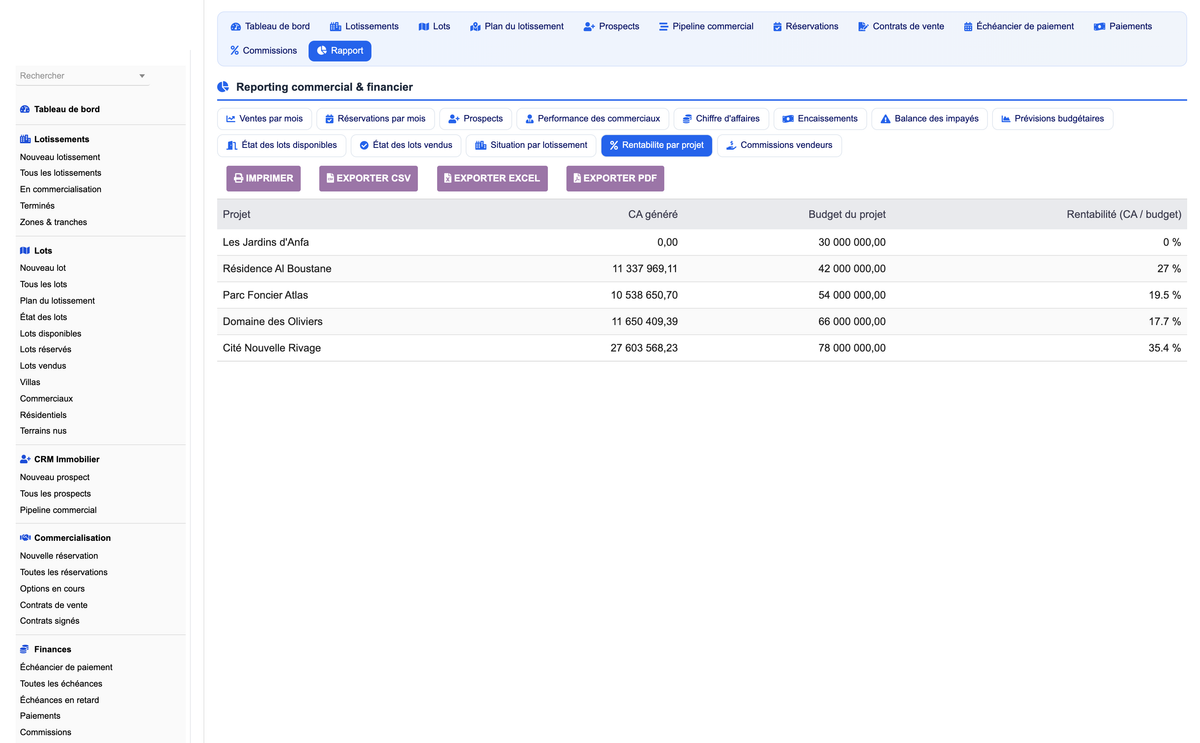Click the Les Jardins d'Anfa row name

(x=266, y=242)
